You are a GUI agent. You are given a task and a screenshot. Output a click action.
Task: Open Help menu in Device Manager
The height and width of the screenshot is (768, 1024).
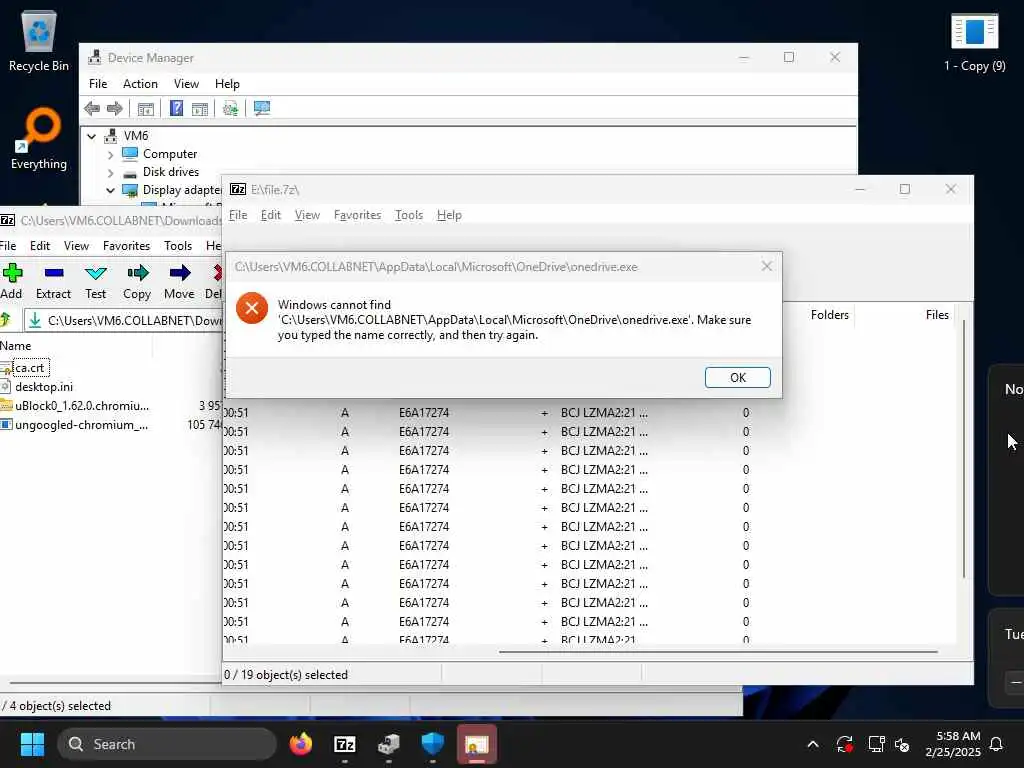[x=227, y=84]
